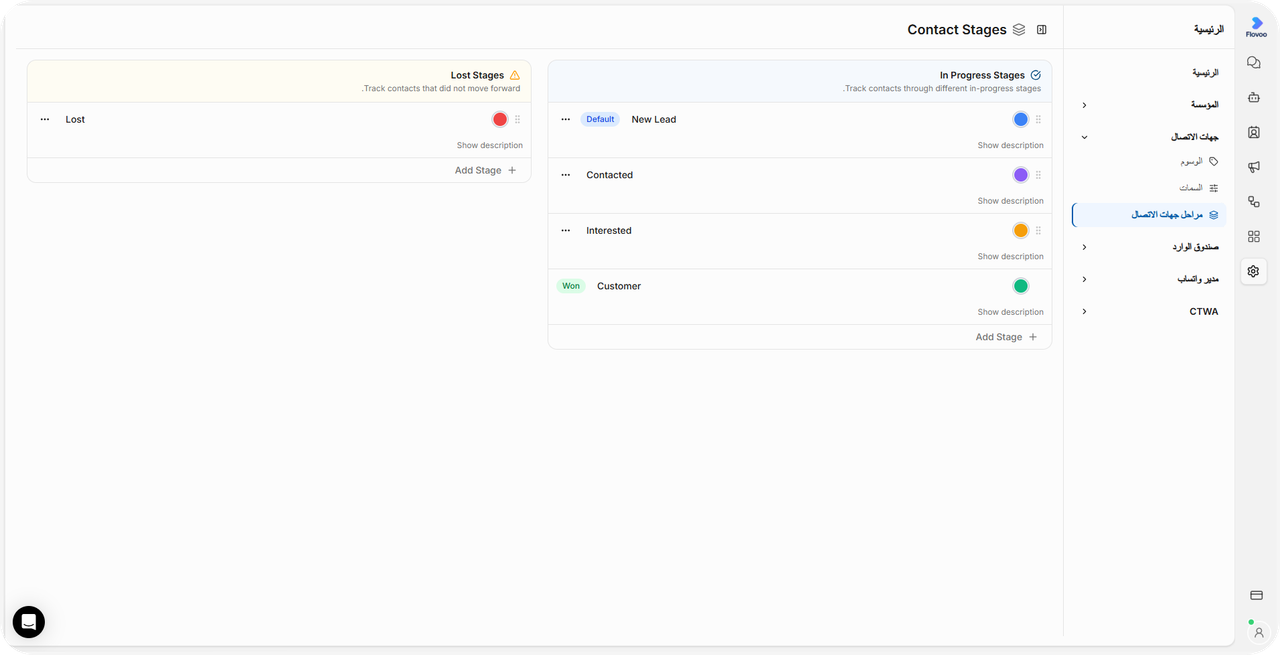Change the purple color of Contacted
This screenshot has height=655, width=1280.
(1021, 175)
